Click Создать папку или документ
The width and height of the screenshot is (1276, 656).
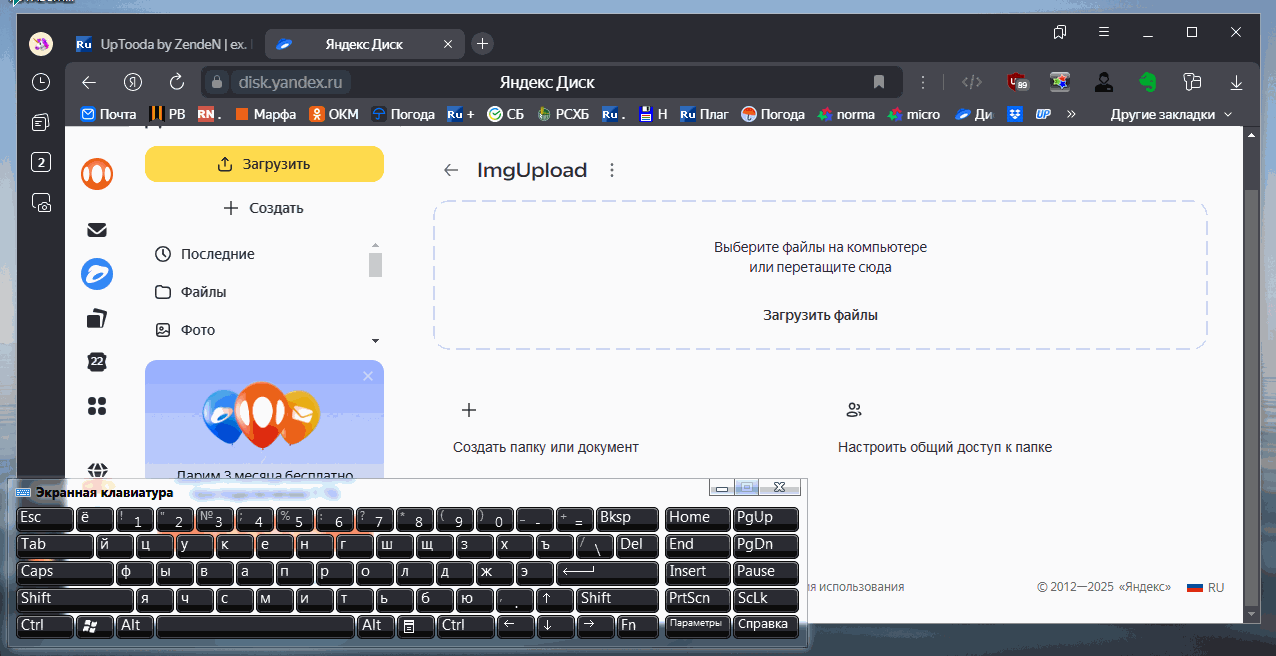545,447
